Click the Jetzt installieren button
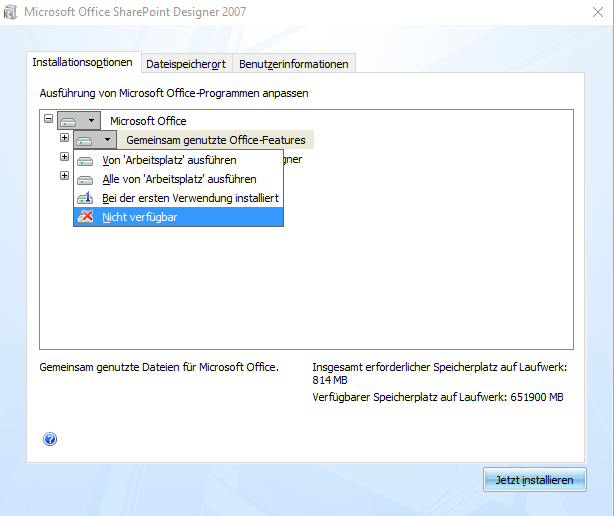The image size is (614, 516). [535, 480]
